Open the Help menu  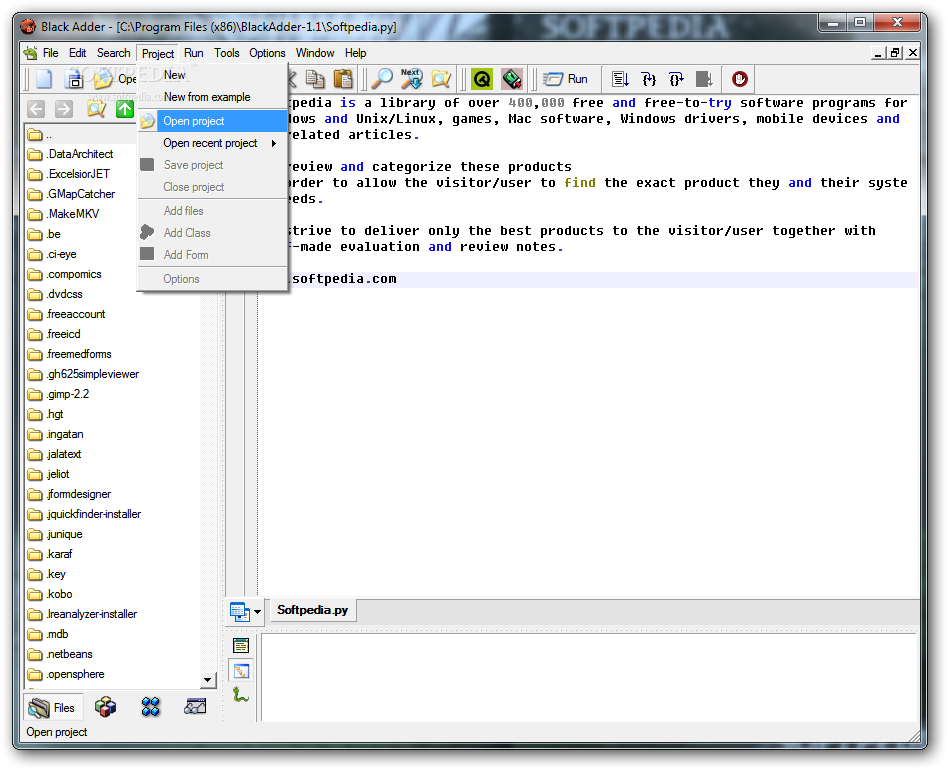pos(356,53)
